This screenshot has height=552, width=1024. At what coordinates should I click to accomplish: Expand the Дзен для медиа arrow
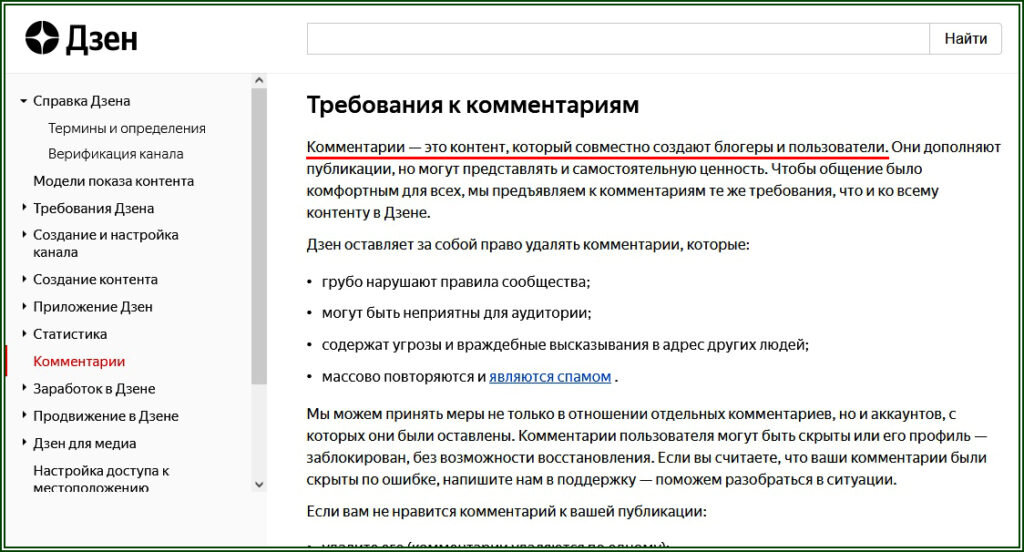[x=24, y=443]
